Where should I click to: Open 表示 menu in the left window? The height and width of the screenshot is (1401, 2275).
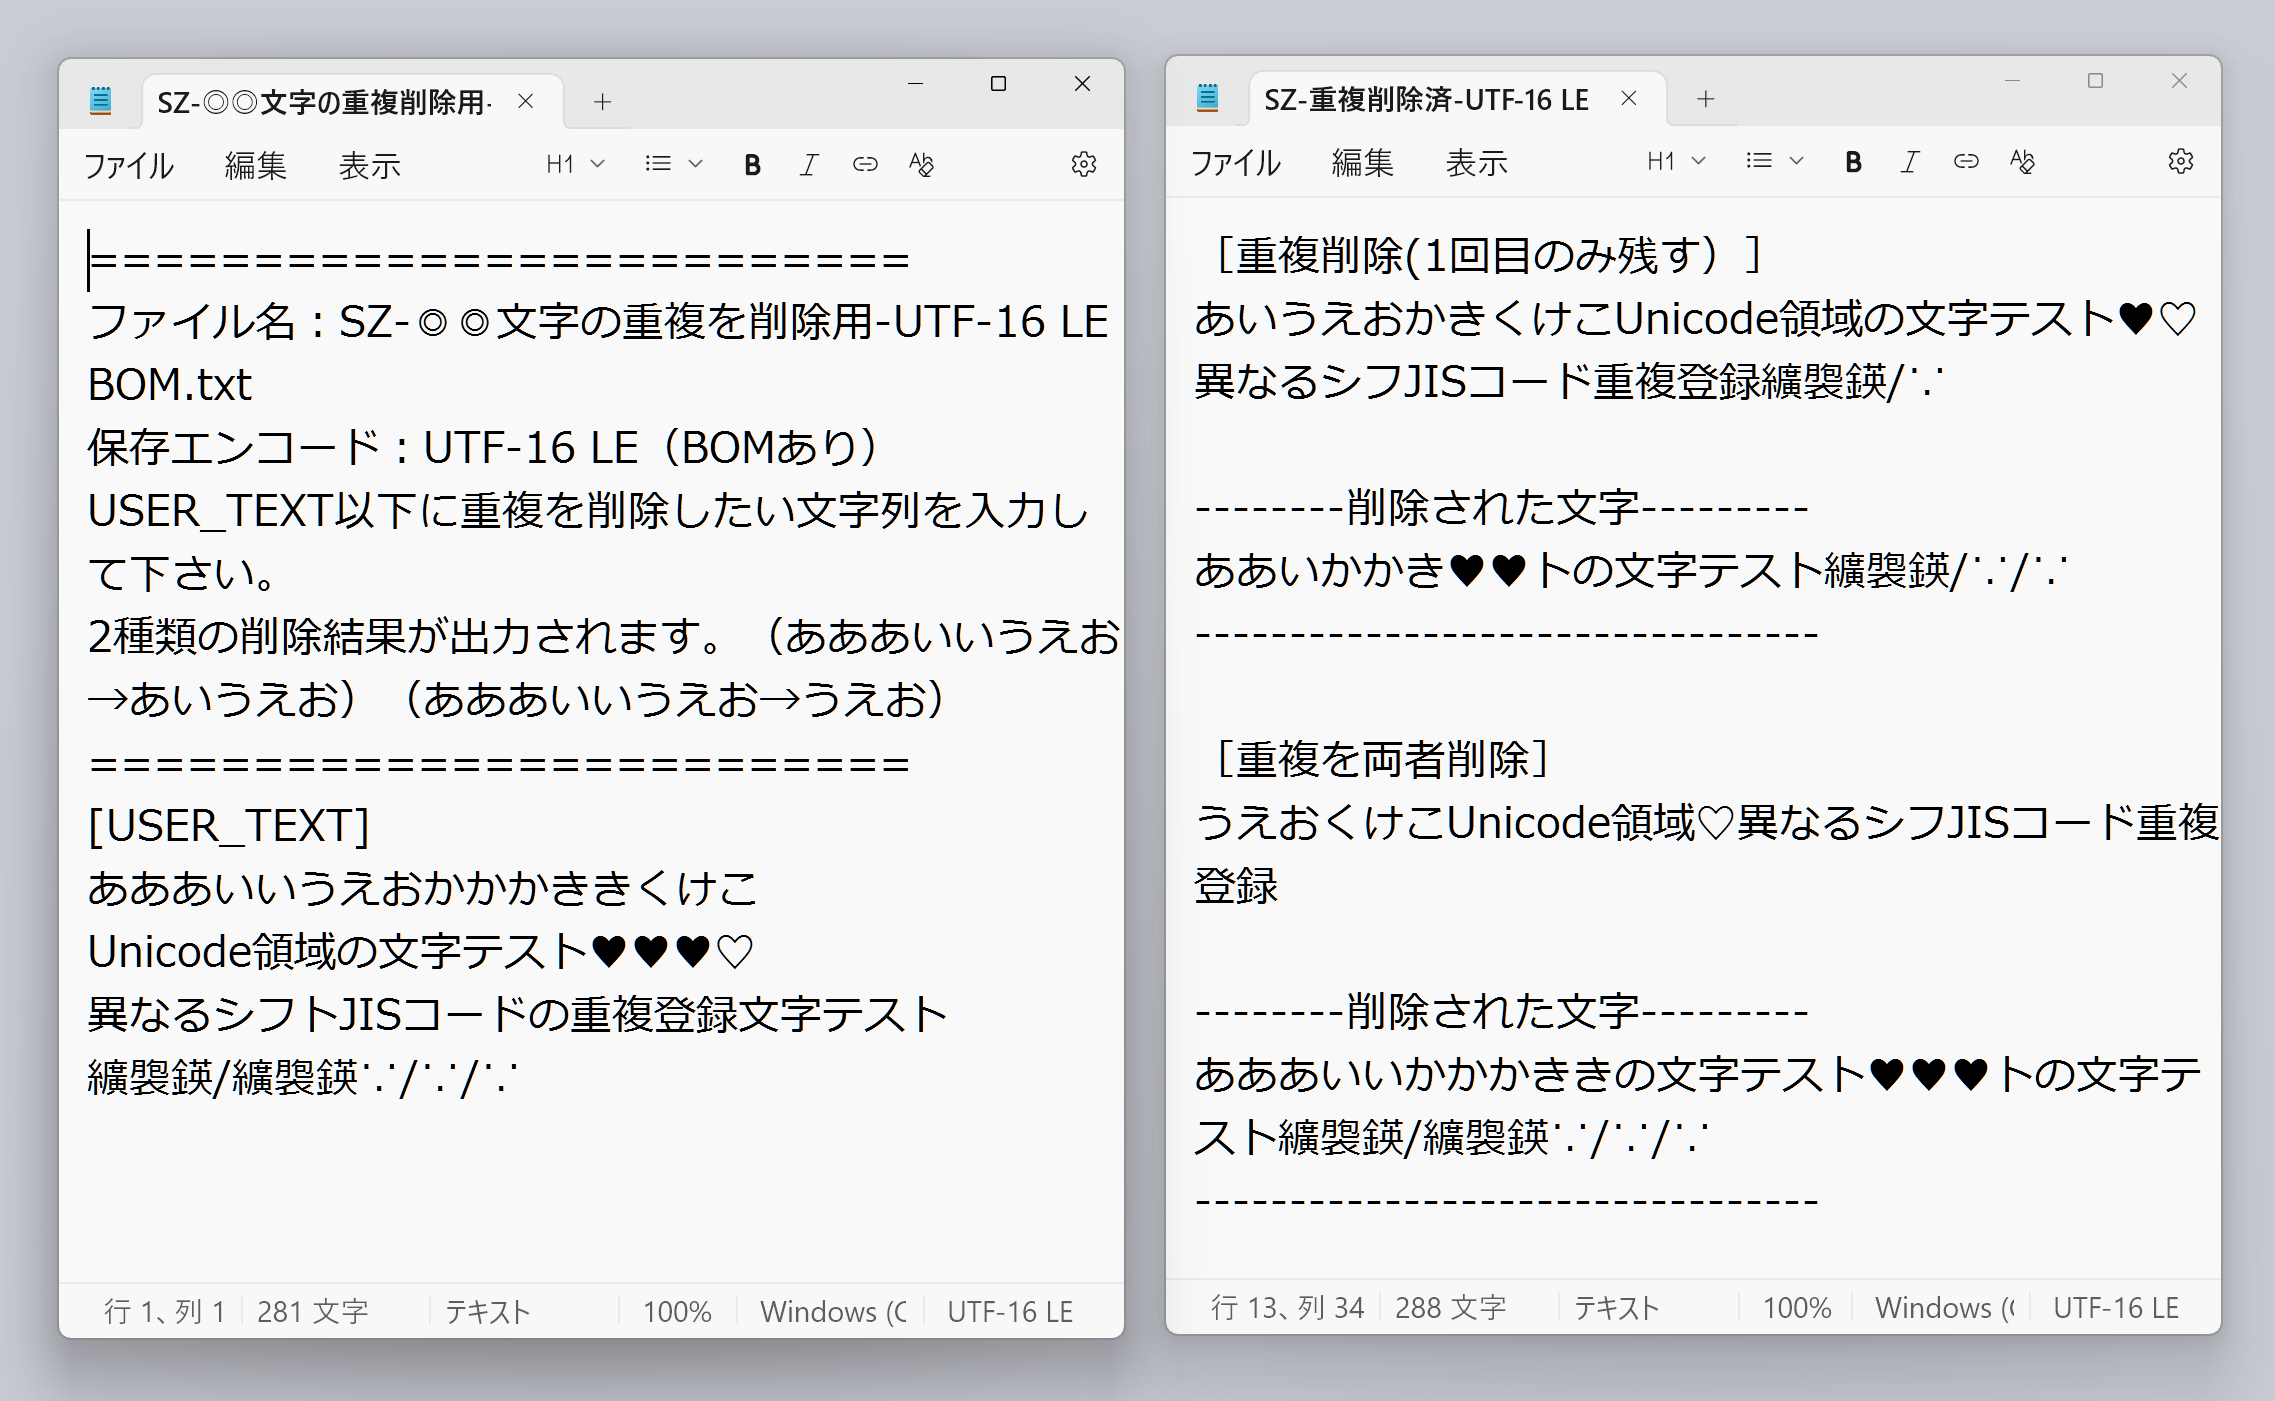369,166
